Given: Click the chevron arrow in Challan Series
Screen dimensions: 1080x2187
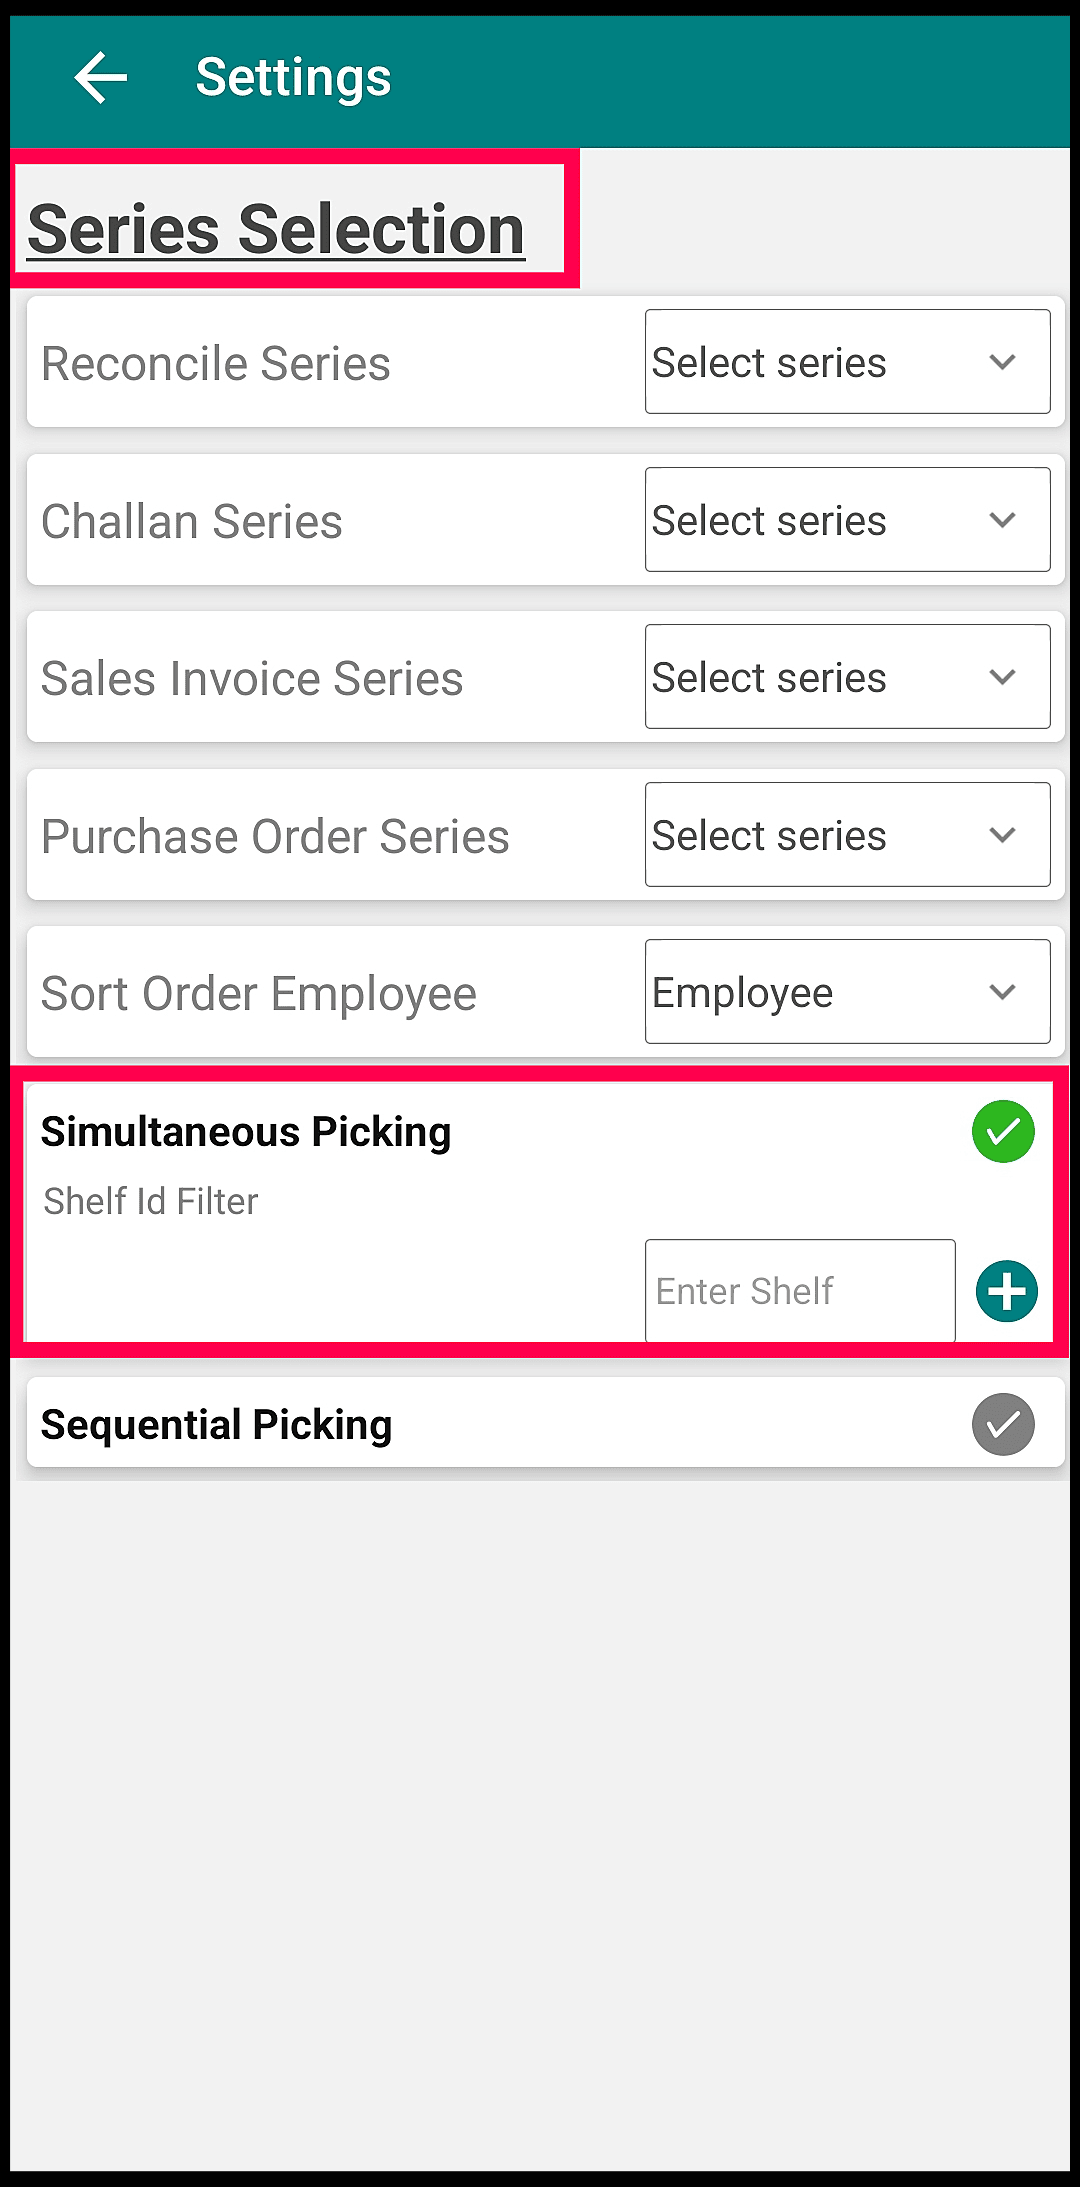Looking at the screenshot, I should [1002, 520].
